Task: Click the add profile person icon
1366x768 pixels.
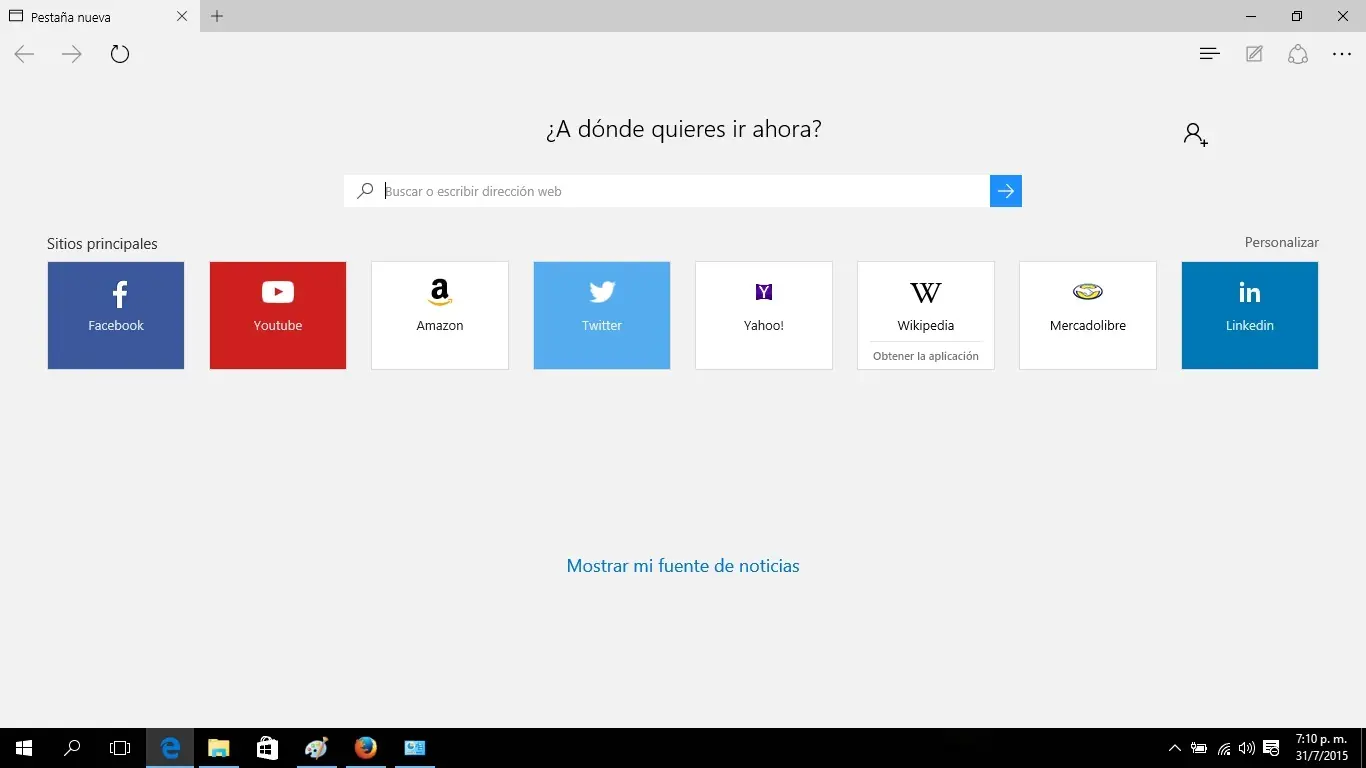Action: click(x=1194, y=133)
